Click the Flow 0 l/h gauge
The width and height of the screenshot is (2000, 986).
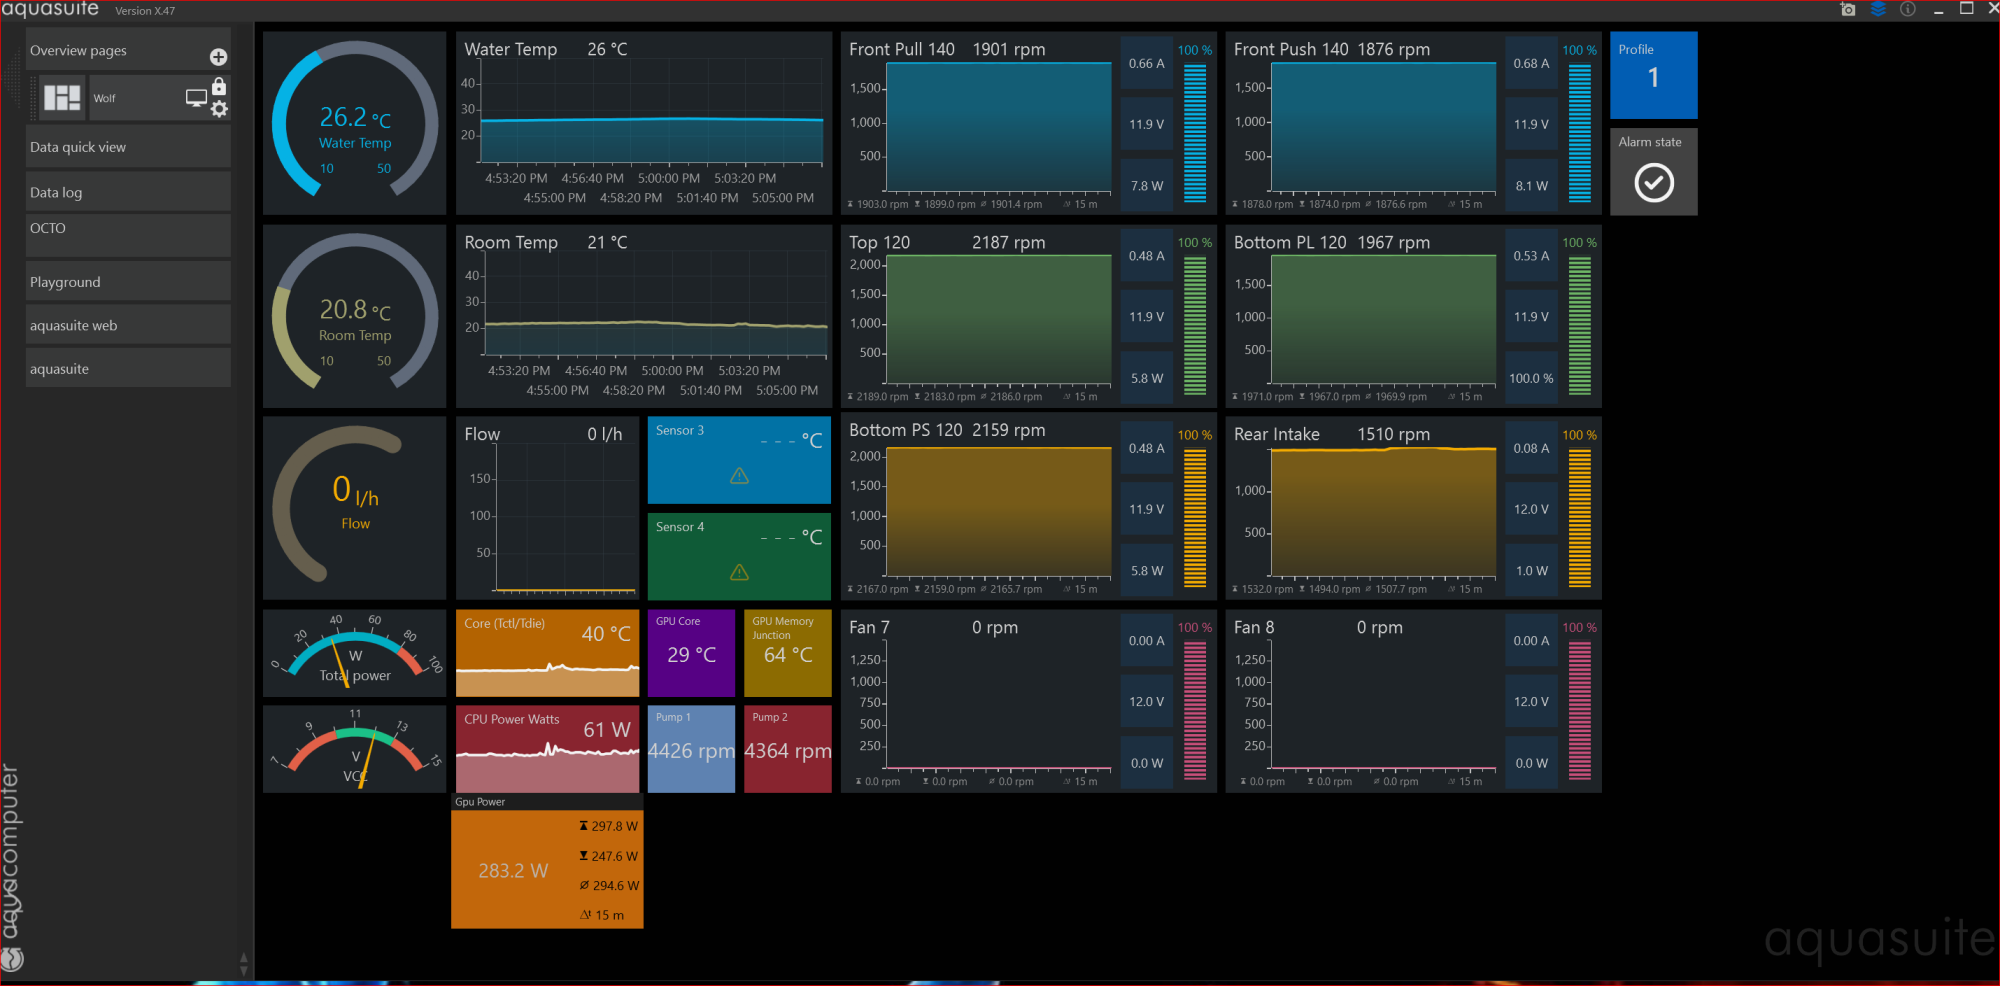tap(355, 508)
